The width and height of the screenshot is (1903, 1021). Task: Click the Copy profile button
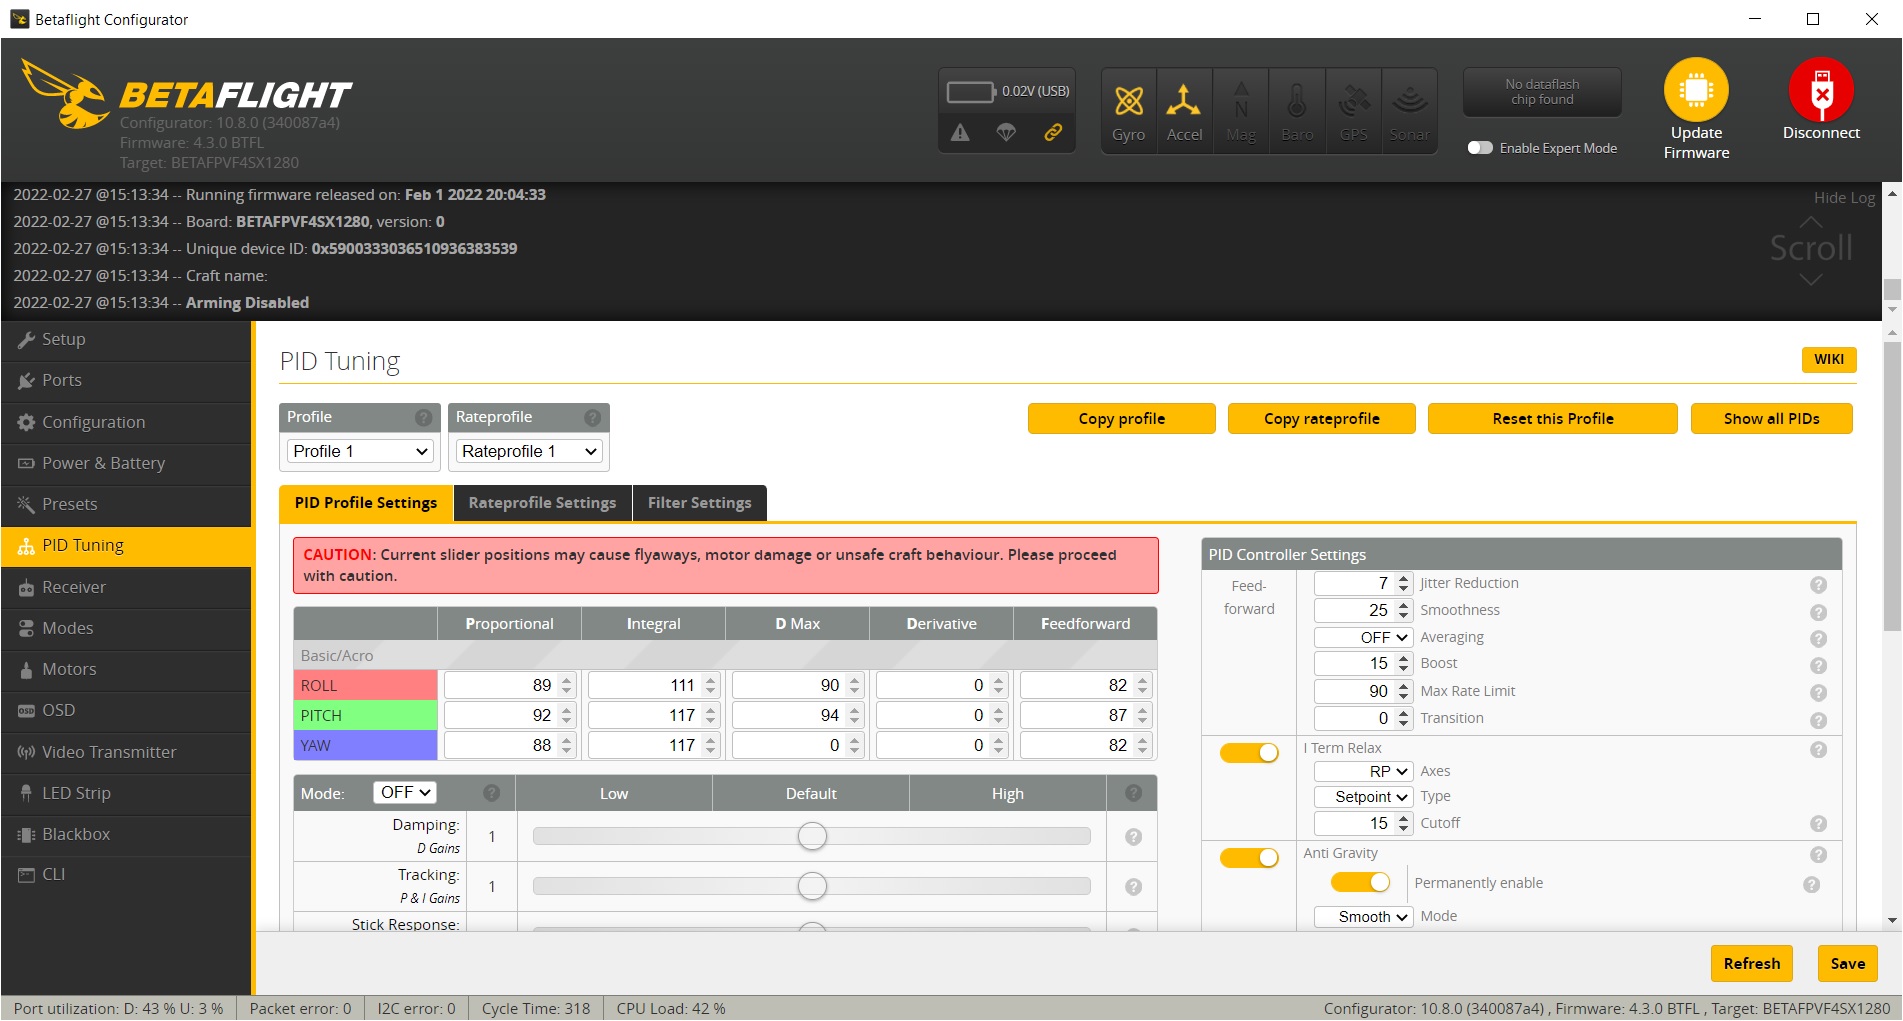pos(1121,419)
